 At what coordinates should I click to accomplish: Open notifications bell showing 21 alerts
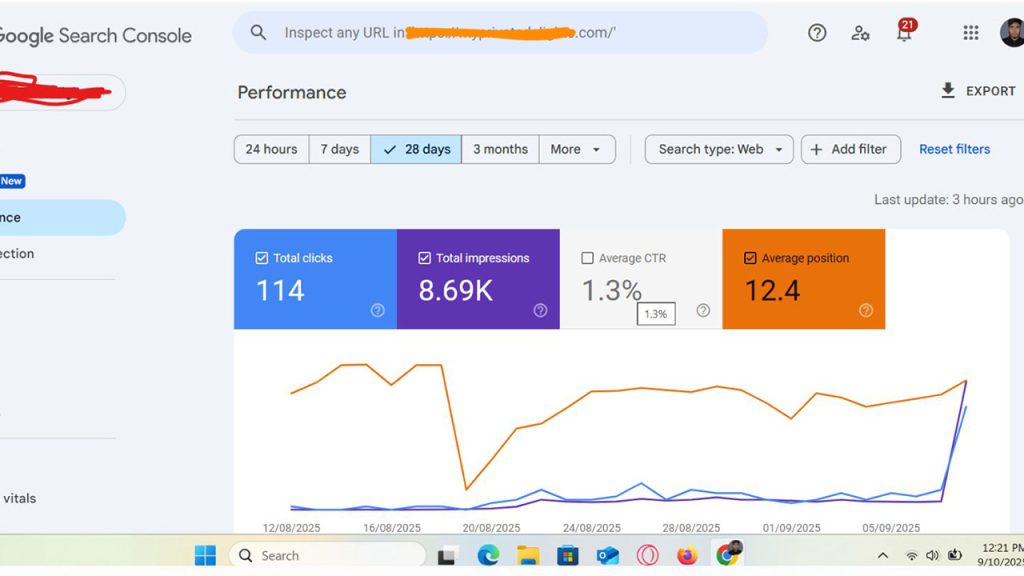pos(905,32)
